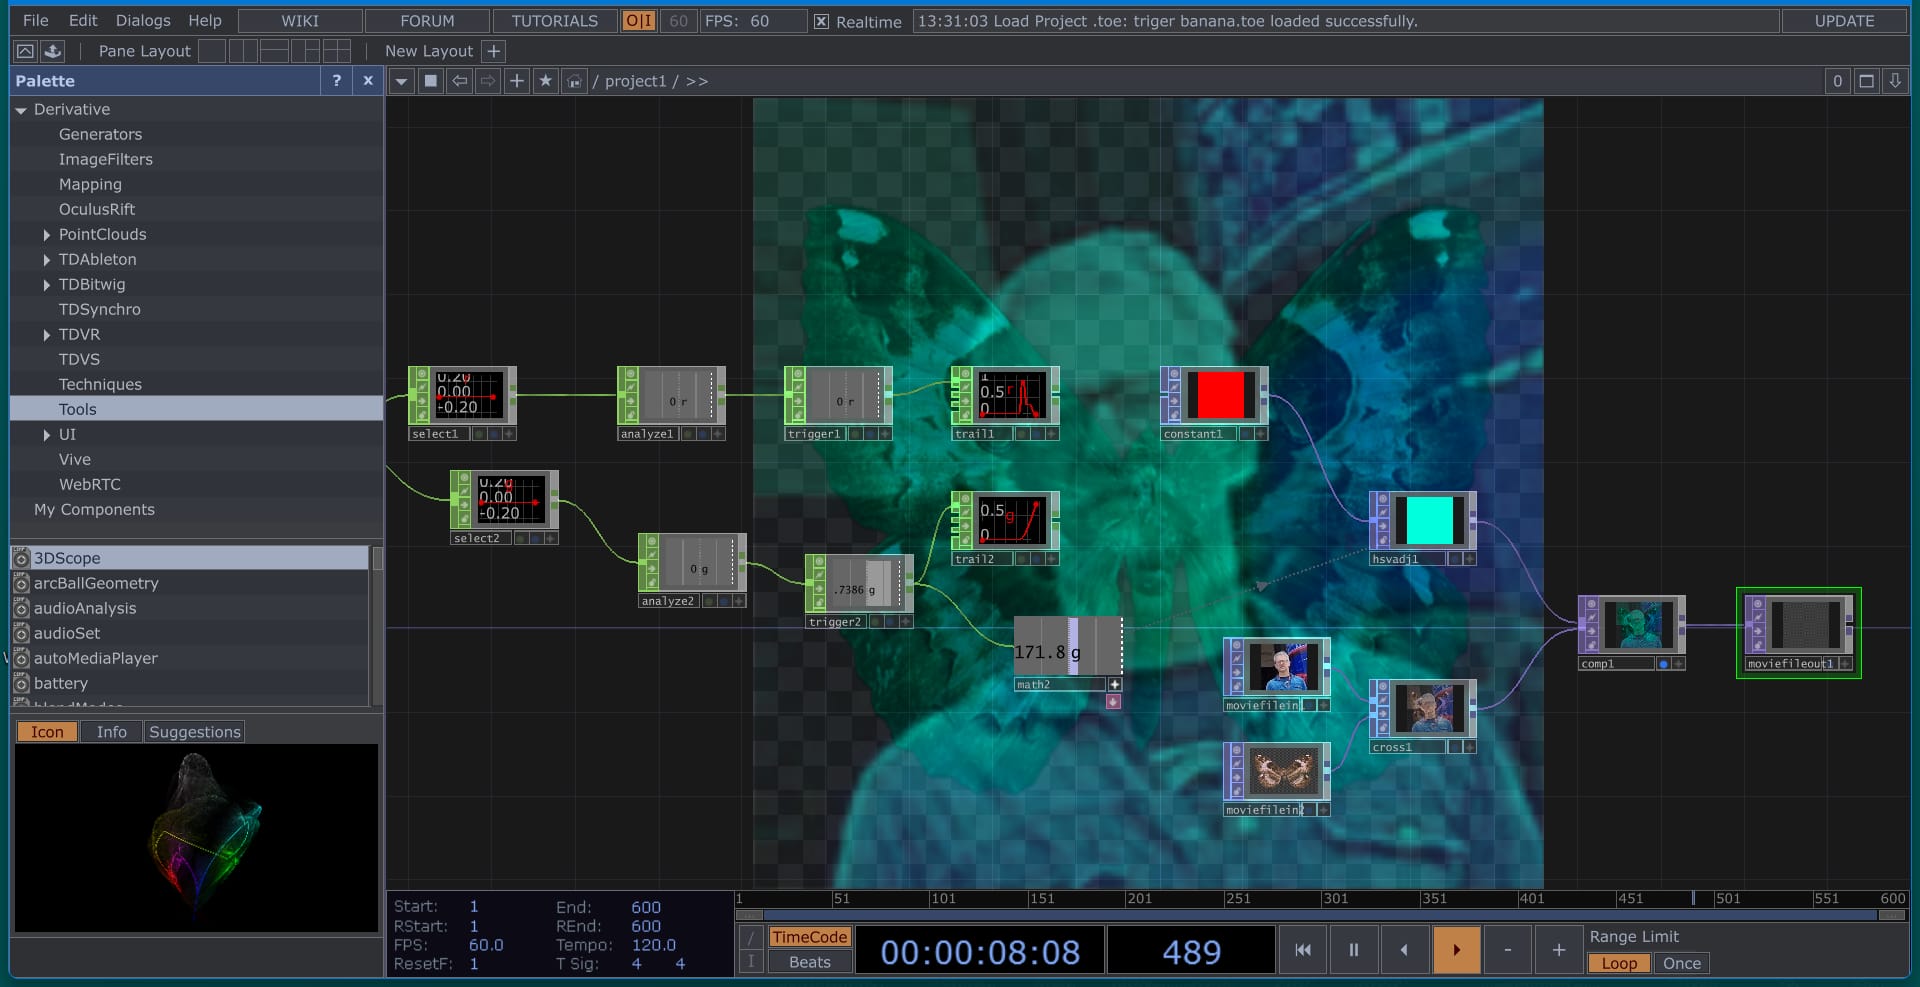The width and height of the screenshot is (1920, 987).
Task: Switch range limit to Once
Action: [1681, 963]
